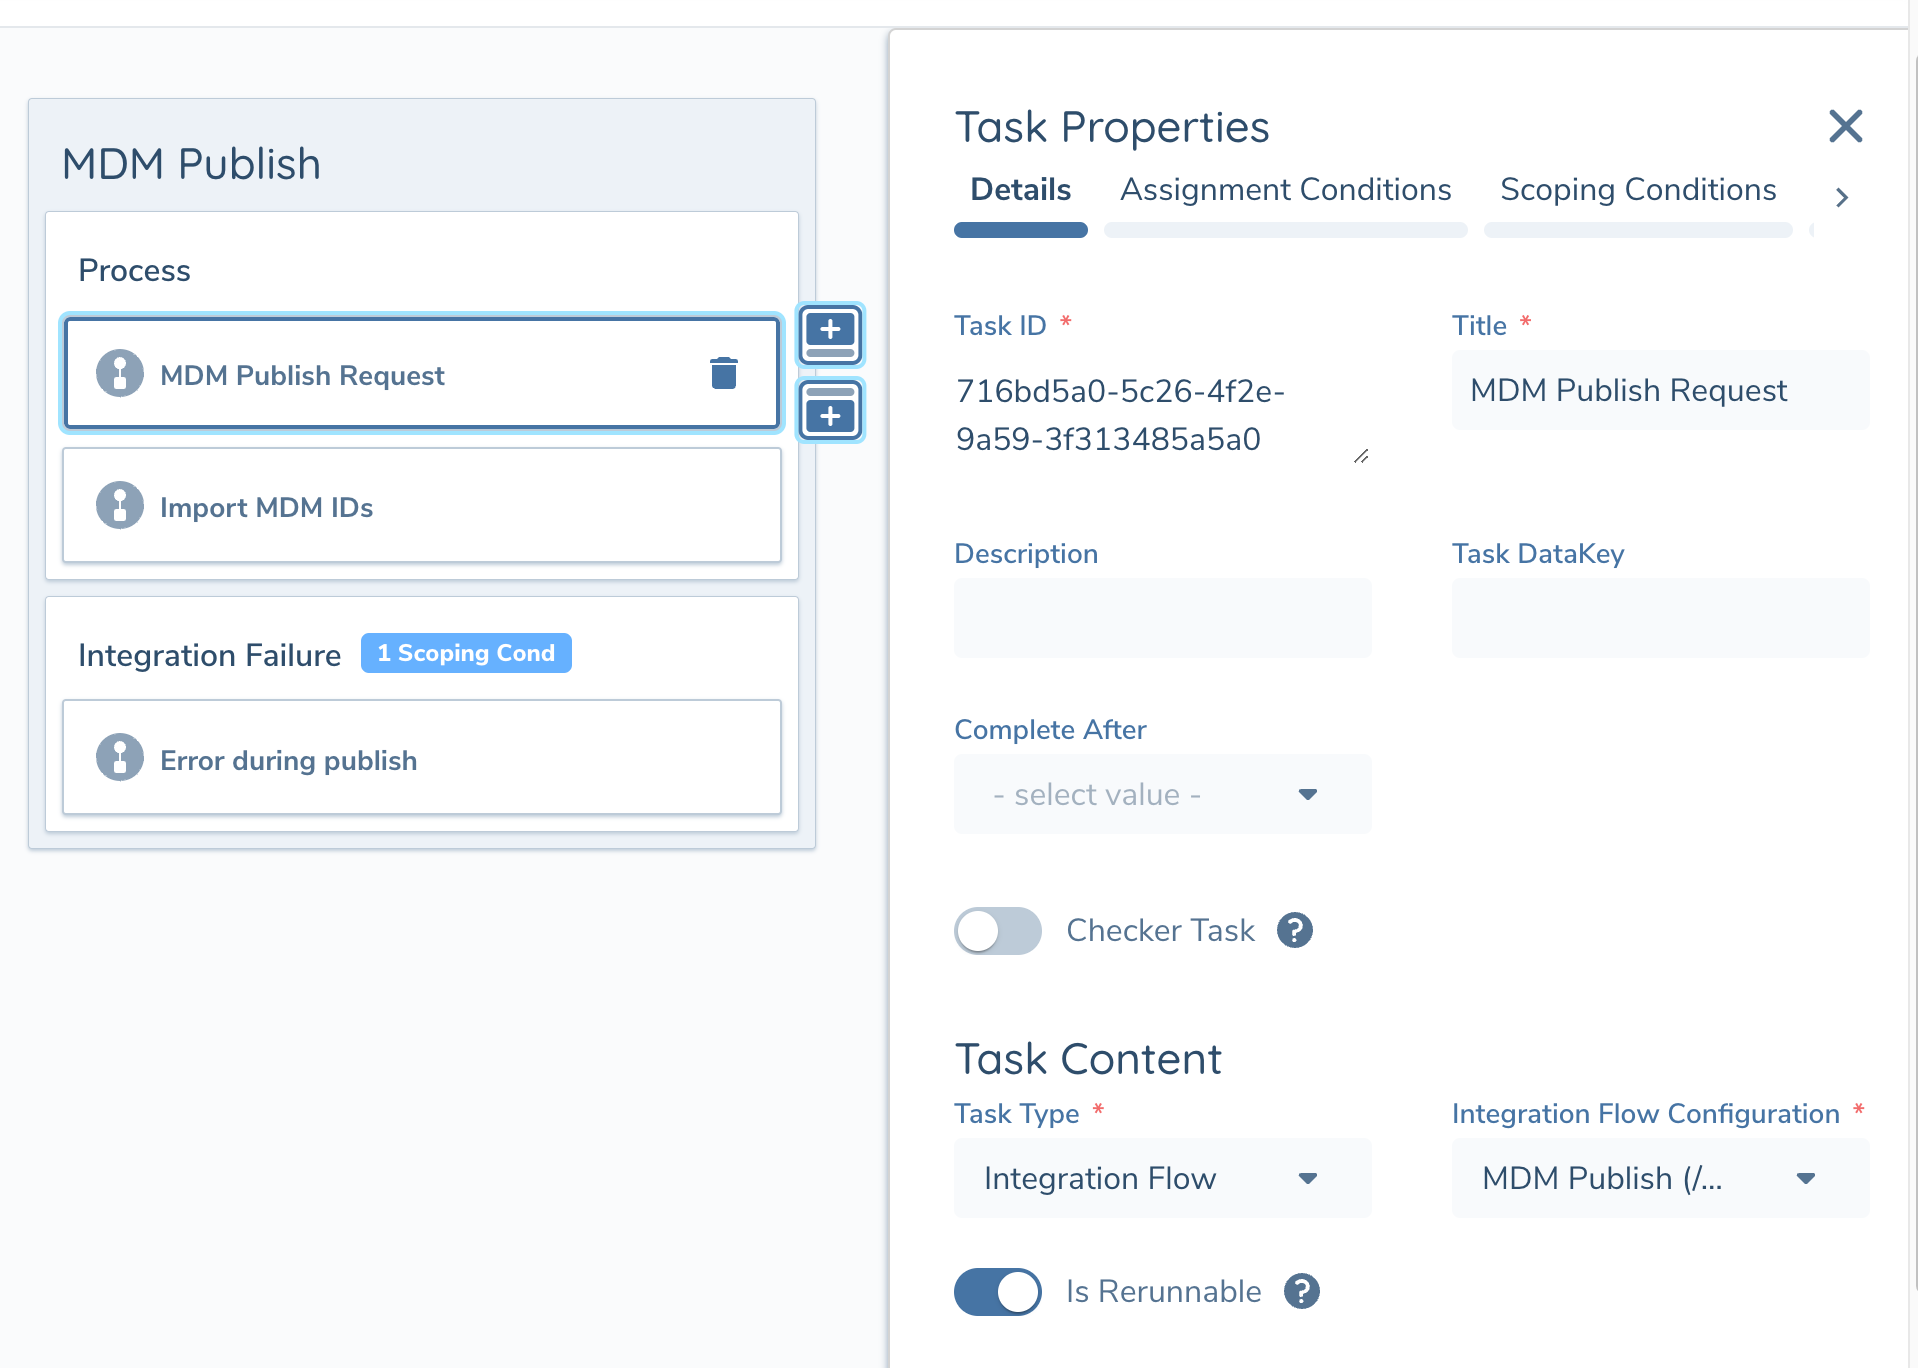Viewport: 1918px width, 1368px height.
Task: Toggle Checker Task off then check status
Action: click(x=997, y=930)
